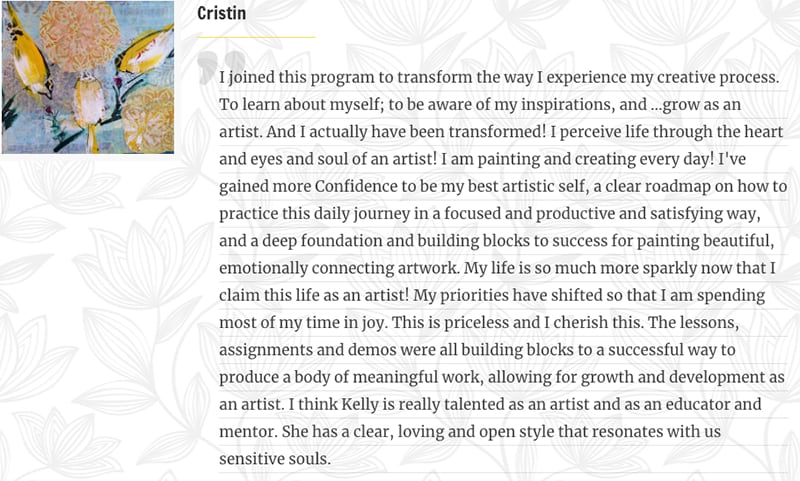Screen dimensions: 800x481
Task: Open Cristin's bird painting thumbnail
Action: pyautogui.click(x=88, y=77)
